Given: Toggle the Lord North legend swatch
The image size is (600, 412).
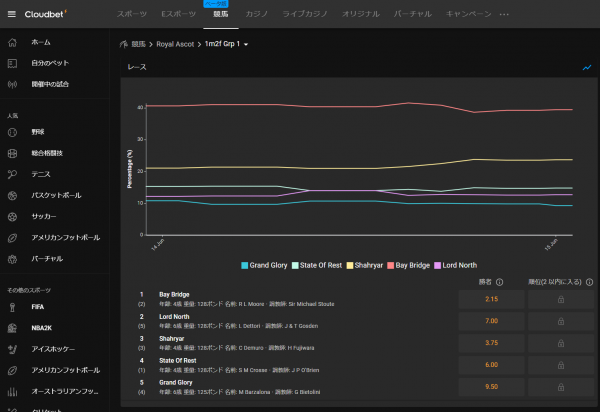Looking at the screenshot, I should (x=437, y=265).
